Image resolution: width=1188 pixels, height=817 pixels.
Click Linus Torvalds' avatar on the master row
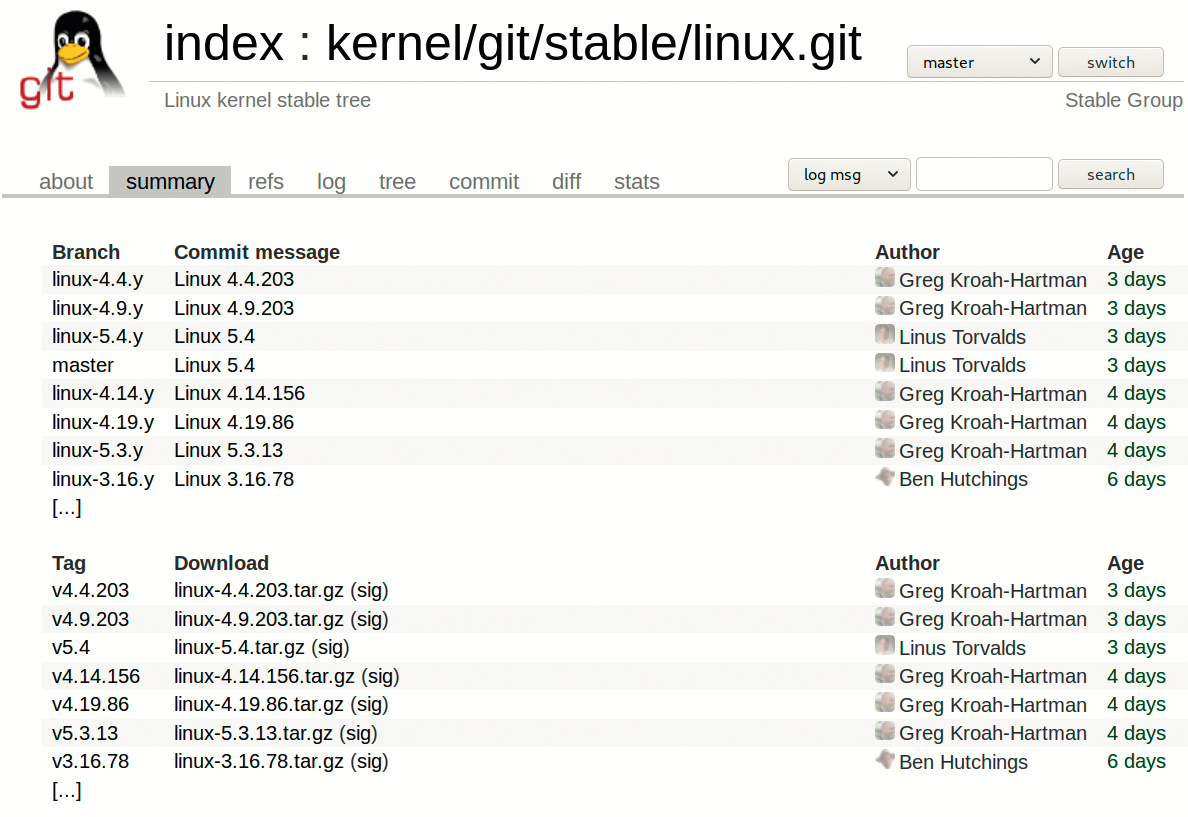click(885, 364)
